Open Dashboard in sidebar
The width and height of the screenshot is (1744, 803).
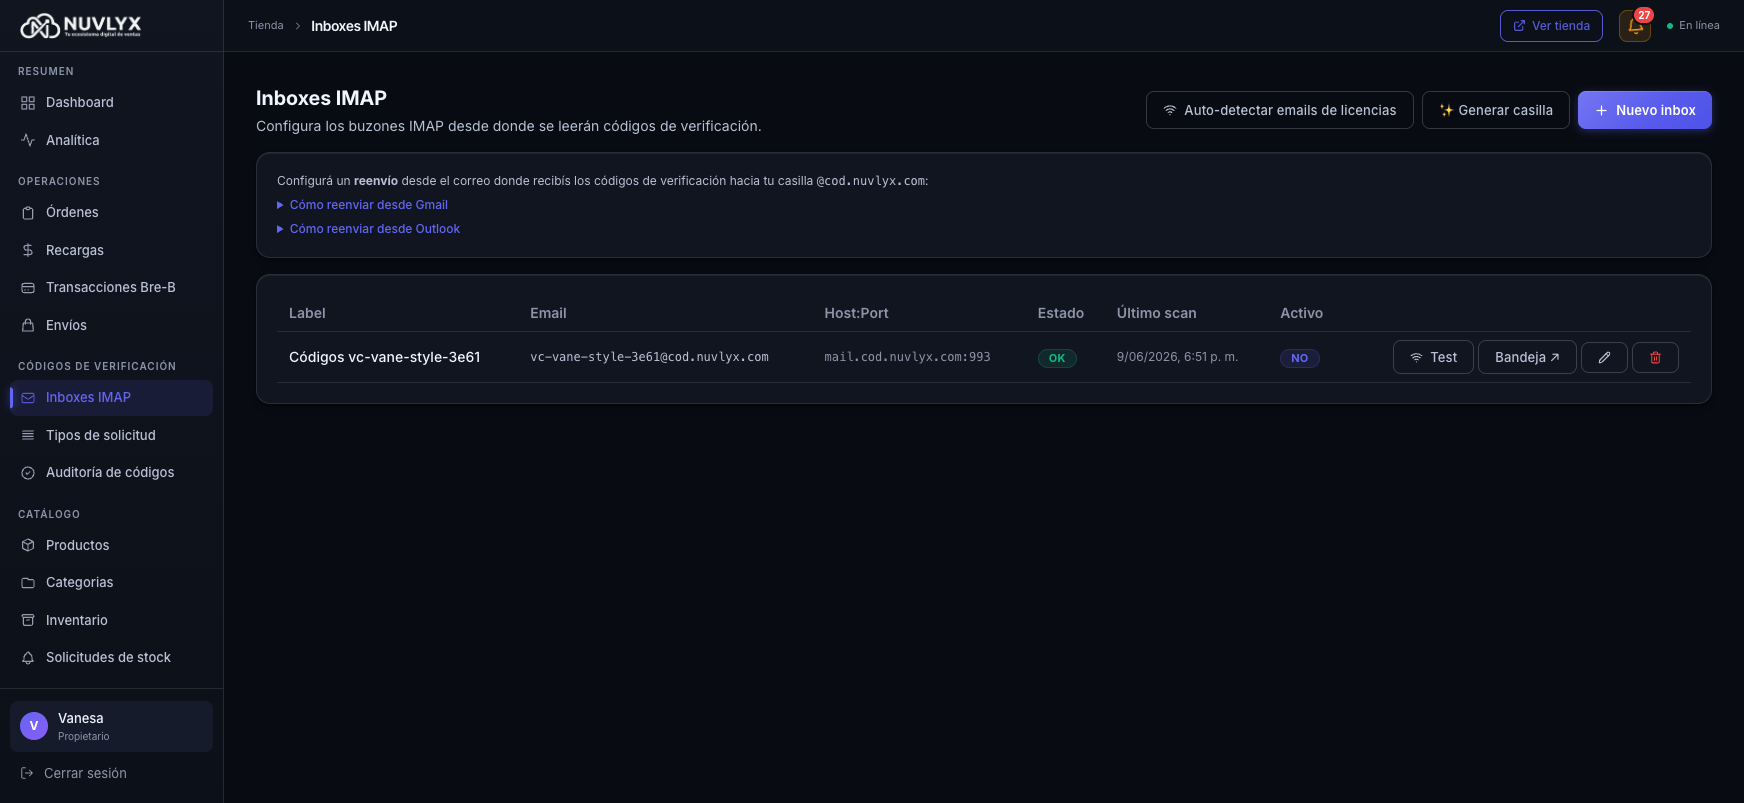(111, 103)
